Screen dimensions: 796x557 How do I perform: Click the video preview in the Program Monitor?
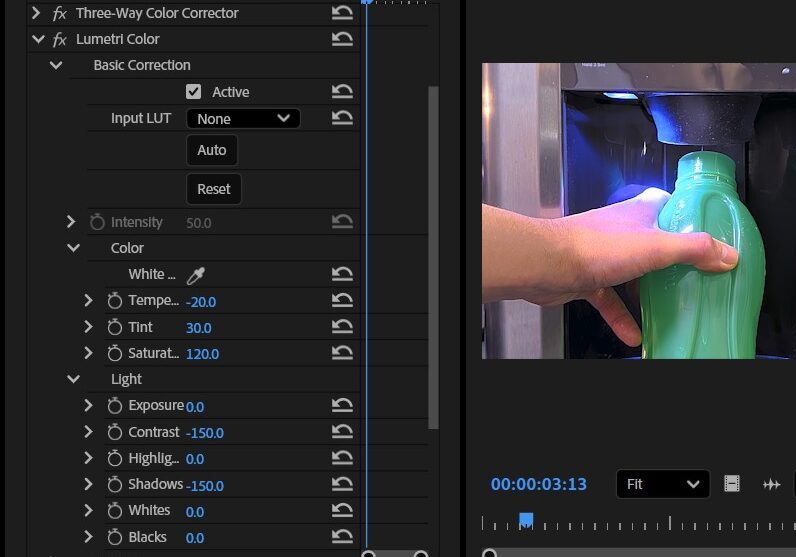tap(639, 211)
